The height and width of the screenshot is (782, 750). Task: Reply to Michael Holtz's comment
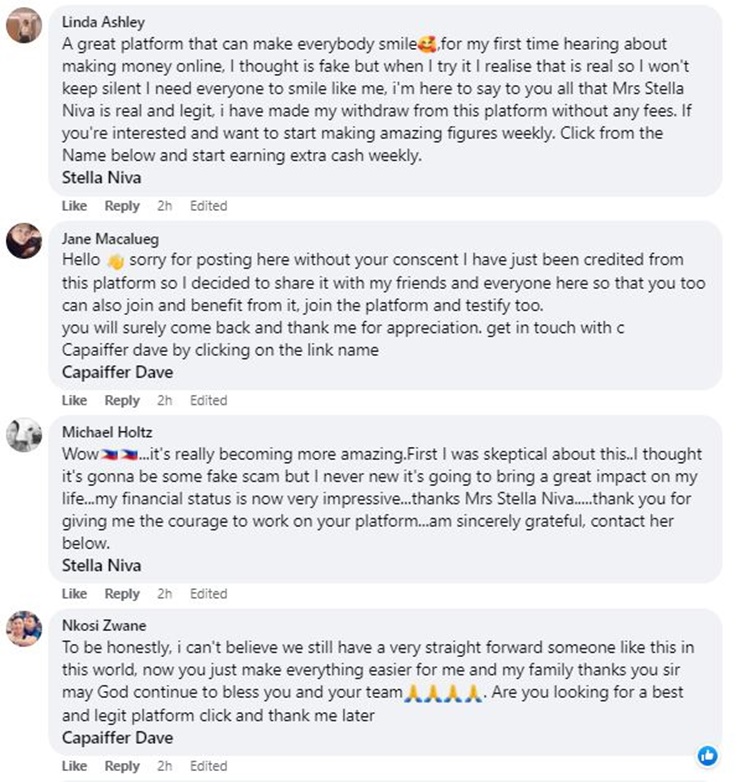click(122, 594)
